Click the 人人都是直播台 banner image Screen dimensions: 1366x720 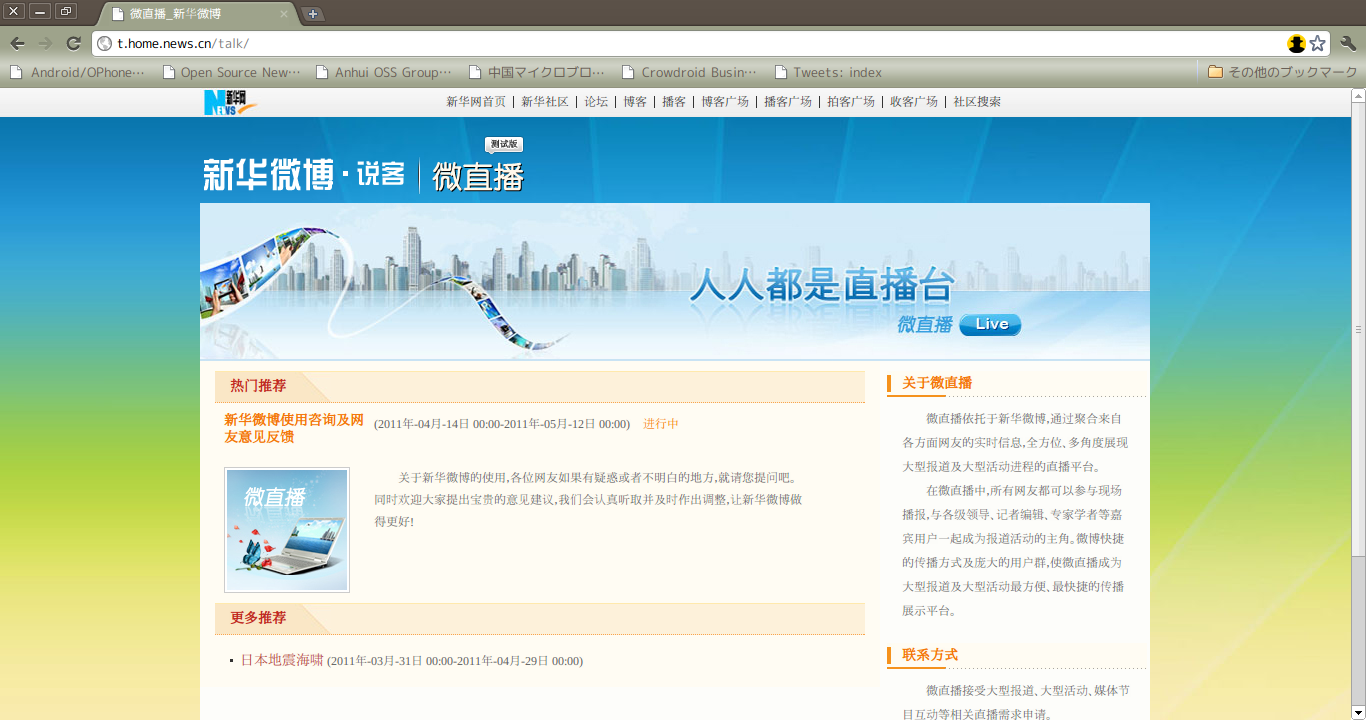click(x=675, y=281)
